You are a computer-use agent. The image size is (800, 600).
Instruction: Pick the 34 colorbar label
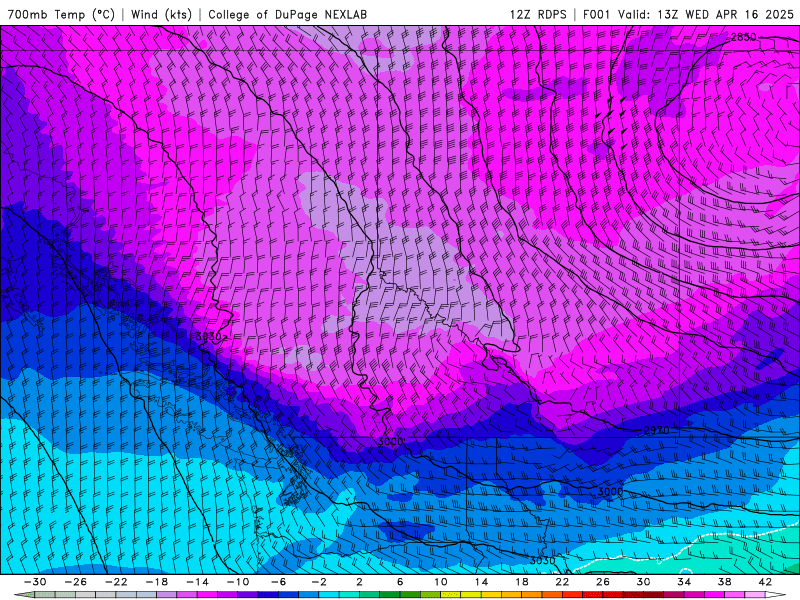coord(684,582)
